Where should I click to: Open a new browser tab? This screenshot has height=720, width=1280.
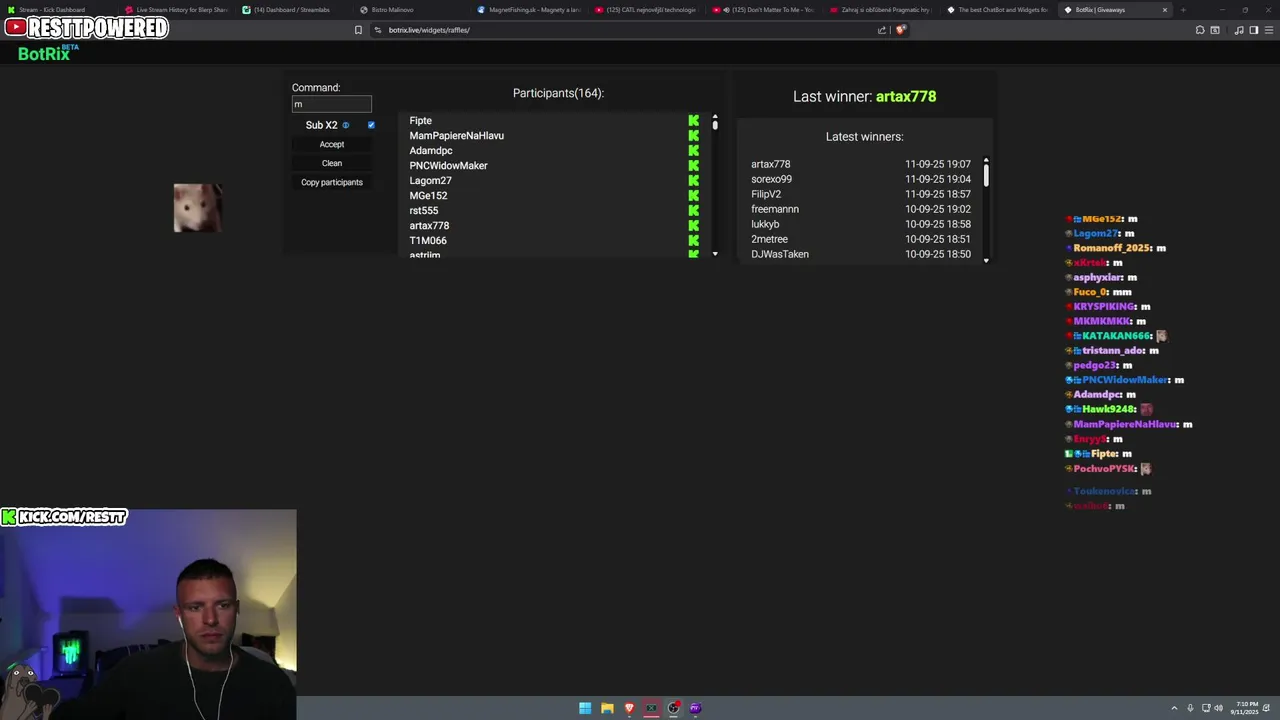pos(1183,10)
